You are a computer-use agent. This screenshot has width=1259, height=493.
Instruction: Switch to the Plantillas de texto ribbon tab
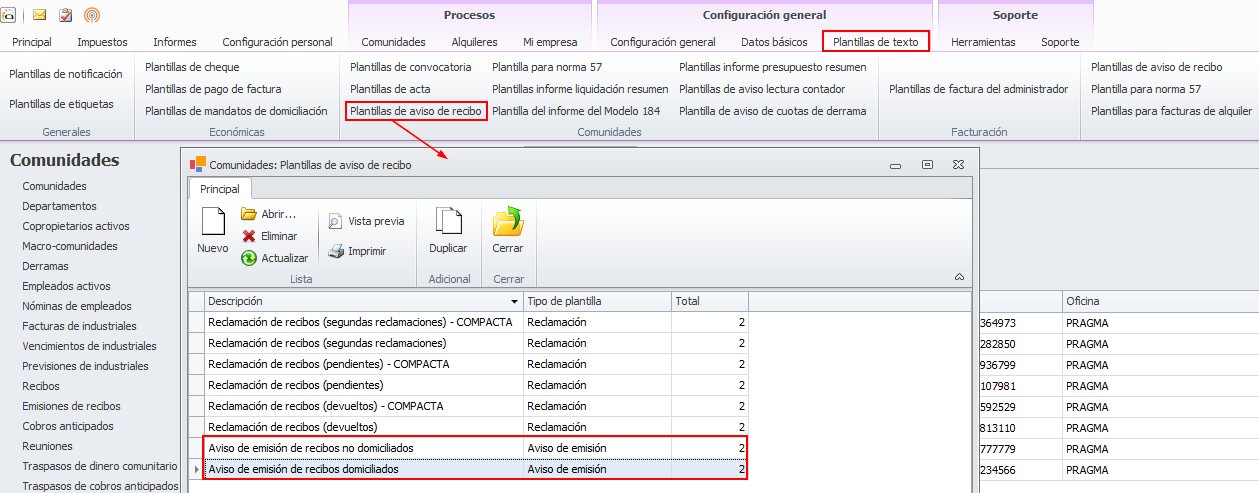pyautogui.click(x=876, y=42)
